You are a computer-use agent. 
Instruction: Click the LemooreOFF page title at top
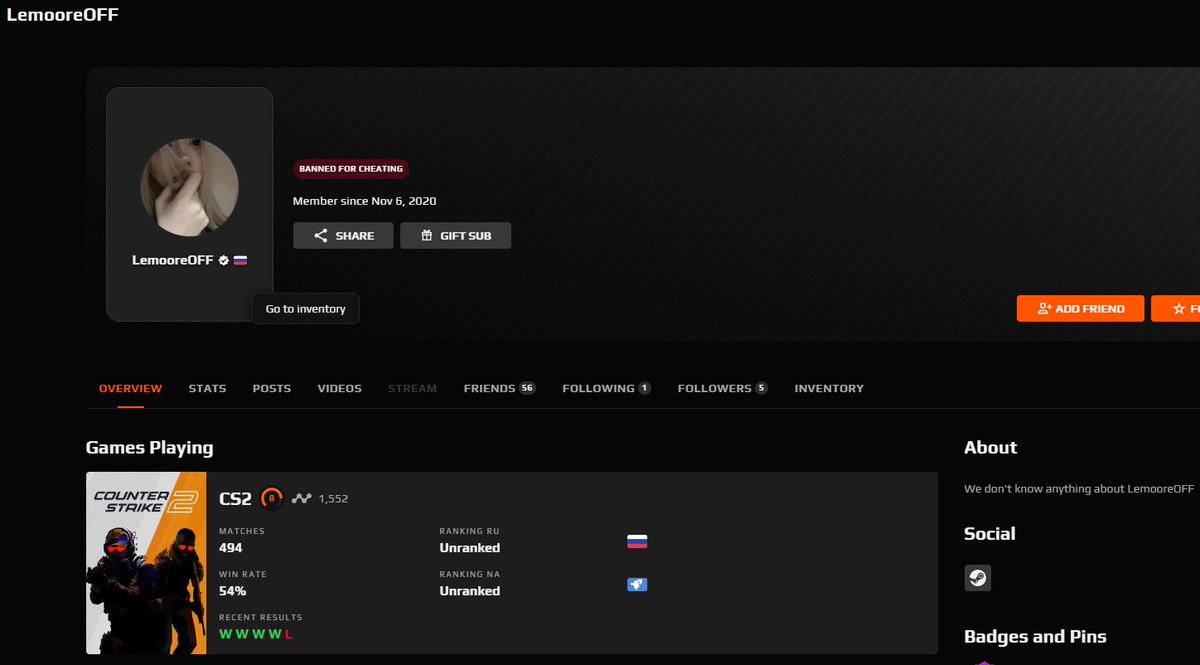click(x=63, y=15)
